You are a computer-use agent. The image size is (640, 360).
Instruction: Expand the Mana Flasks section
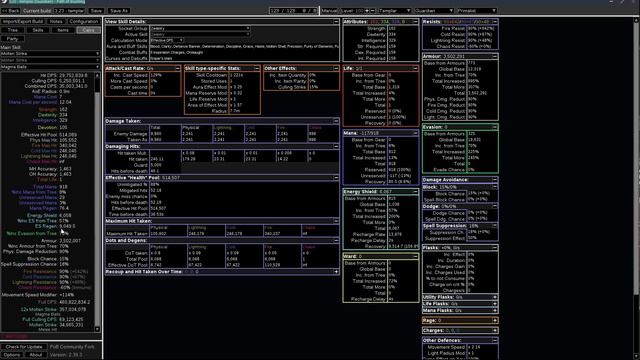[494, 310]
